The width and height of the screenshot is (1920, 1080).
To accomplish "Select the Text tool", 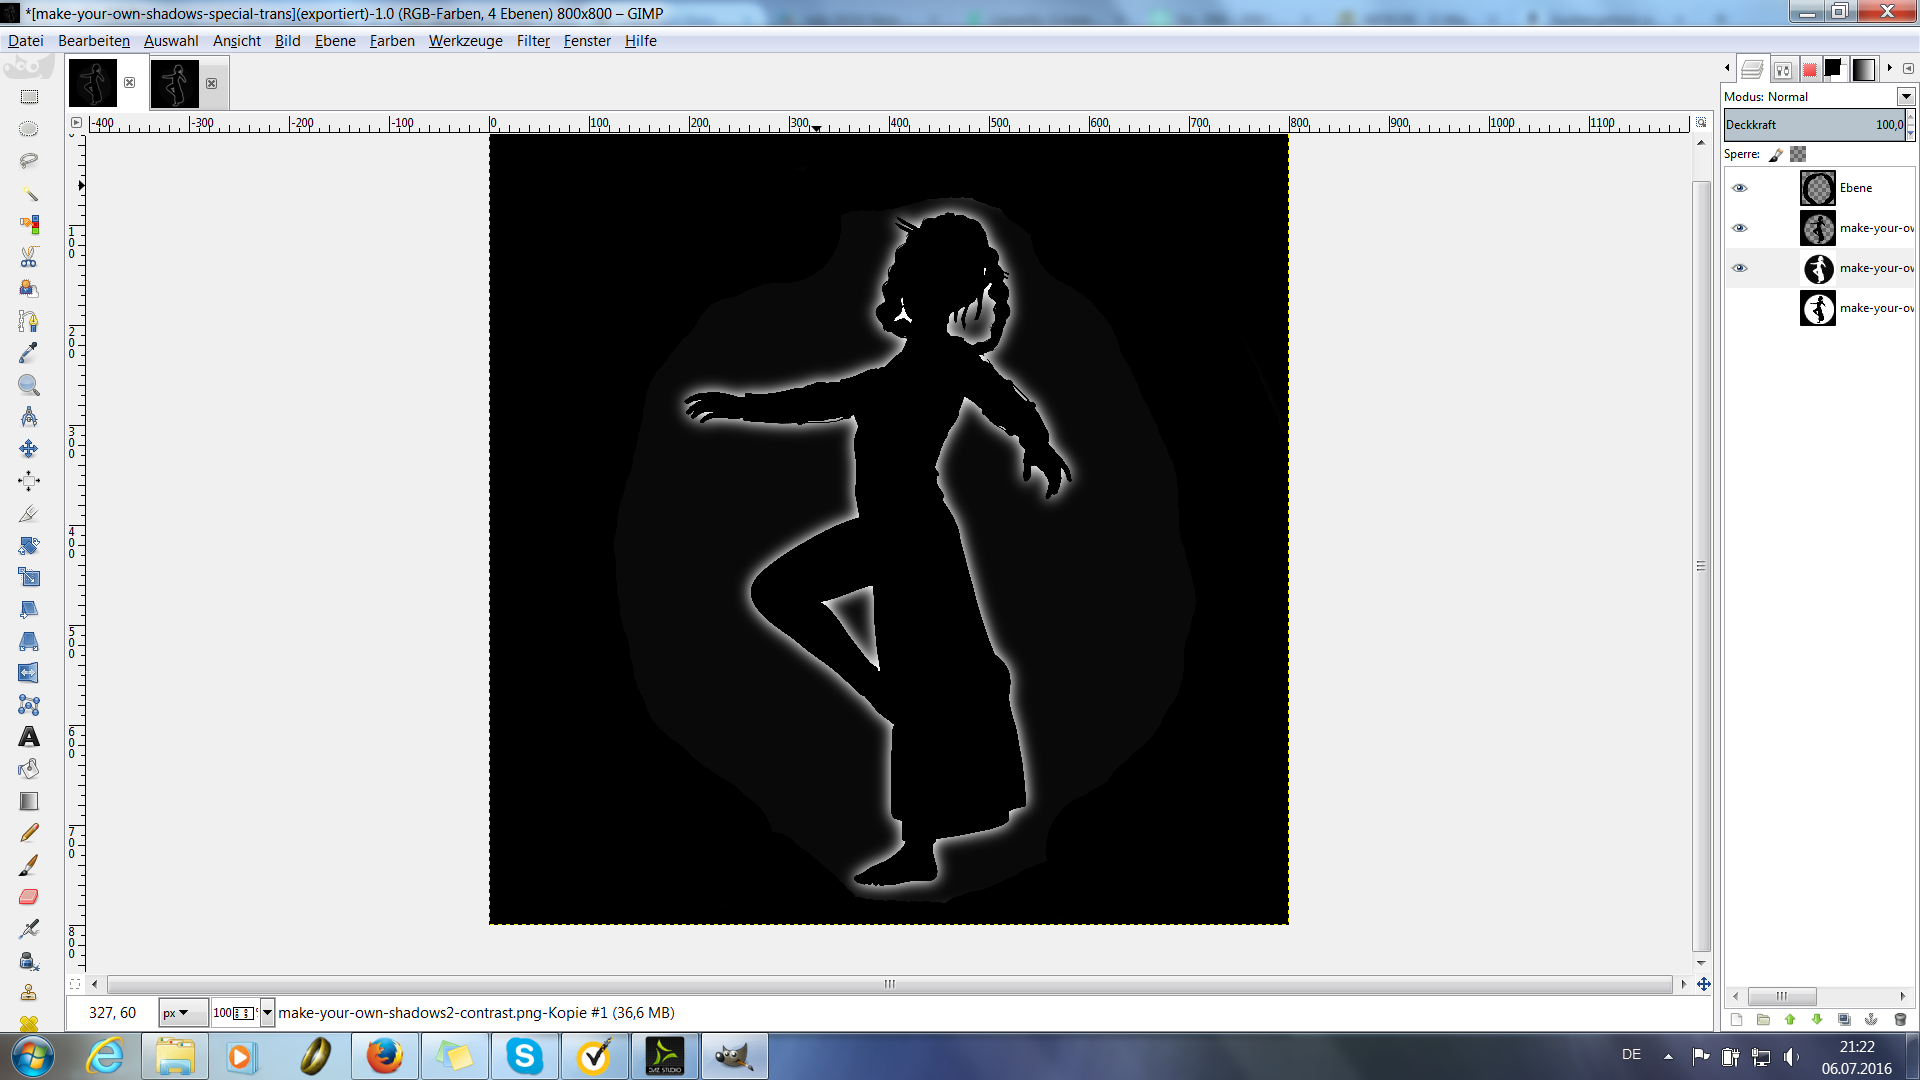I will coord(29,737).
